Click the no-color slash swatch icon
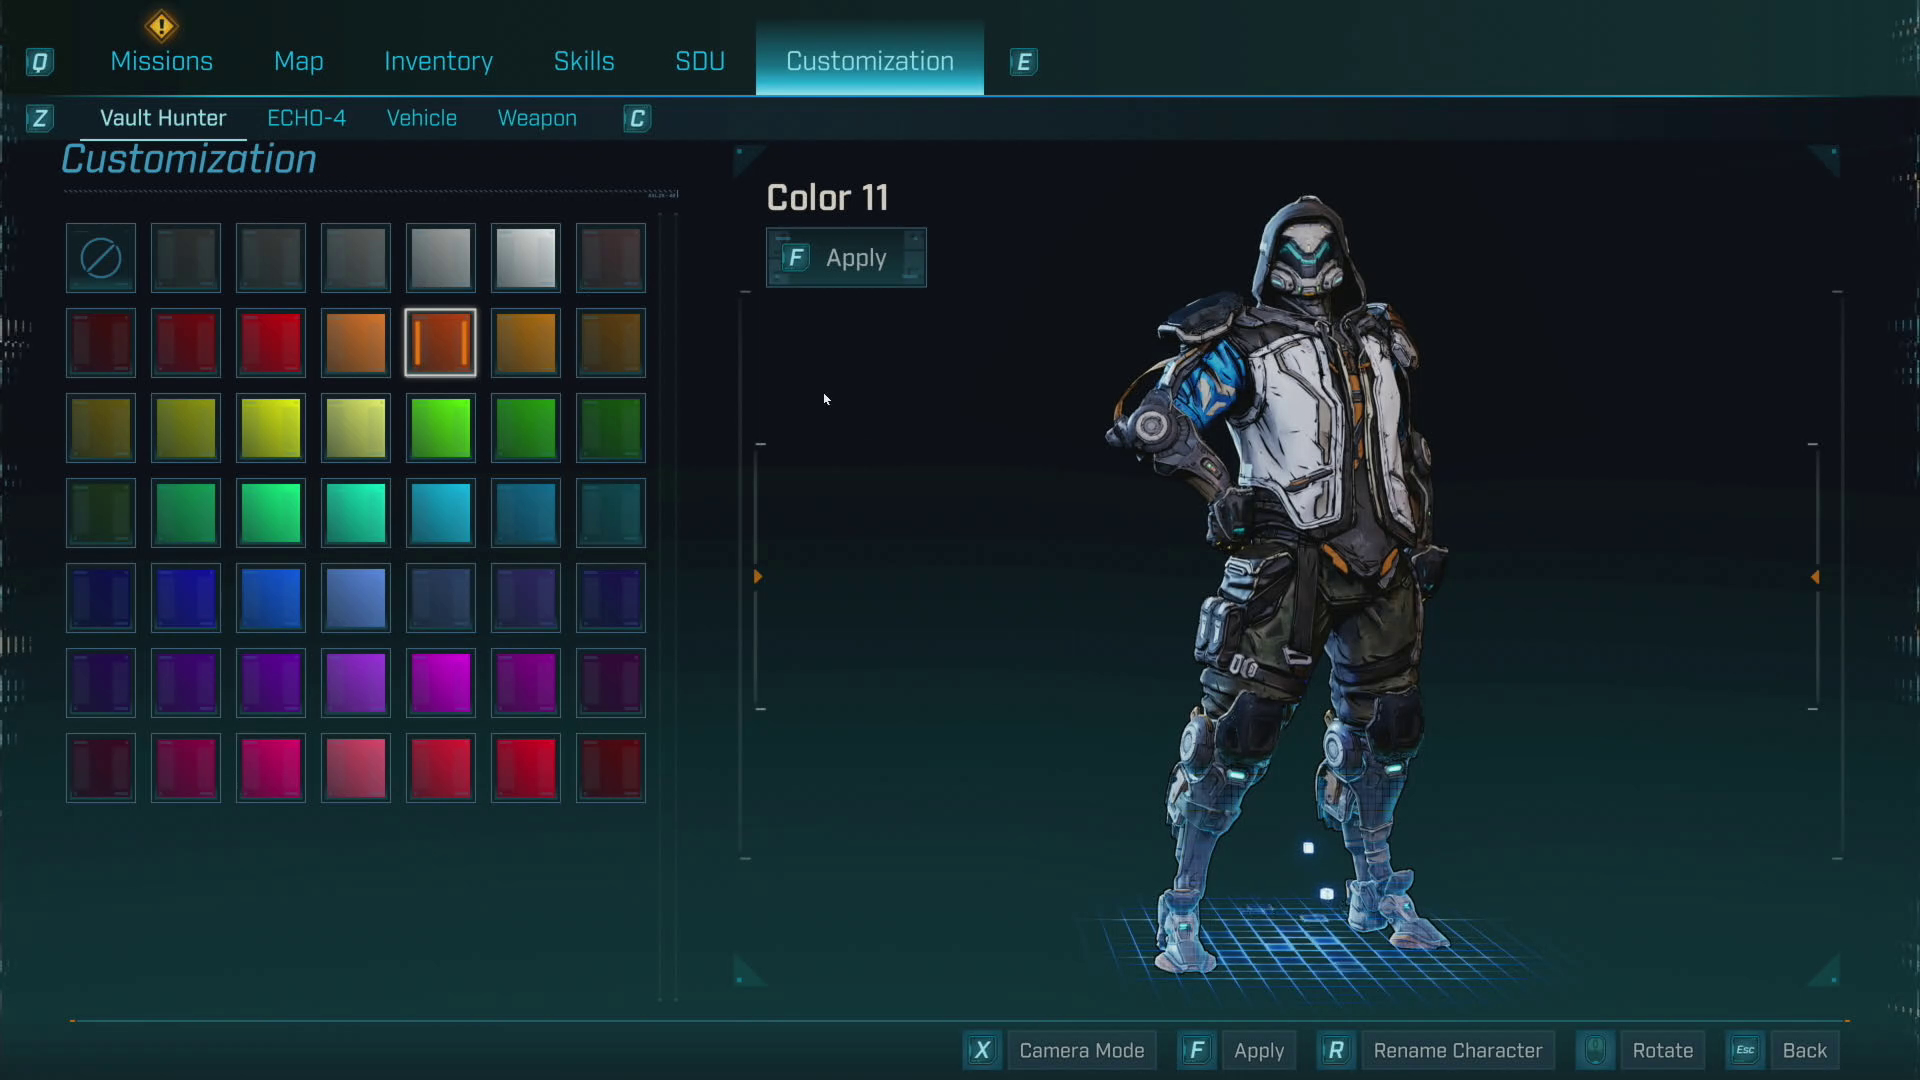The image size is (1920, 1080). click(x=100, y=258)
